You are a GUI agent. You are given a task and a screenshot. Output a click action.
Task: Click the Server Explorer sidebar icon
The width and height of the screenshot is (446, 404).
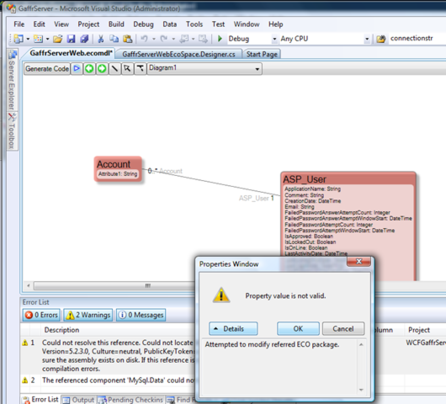(x=12, y=55)
